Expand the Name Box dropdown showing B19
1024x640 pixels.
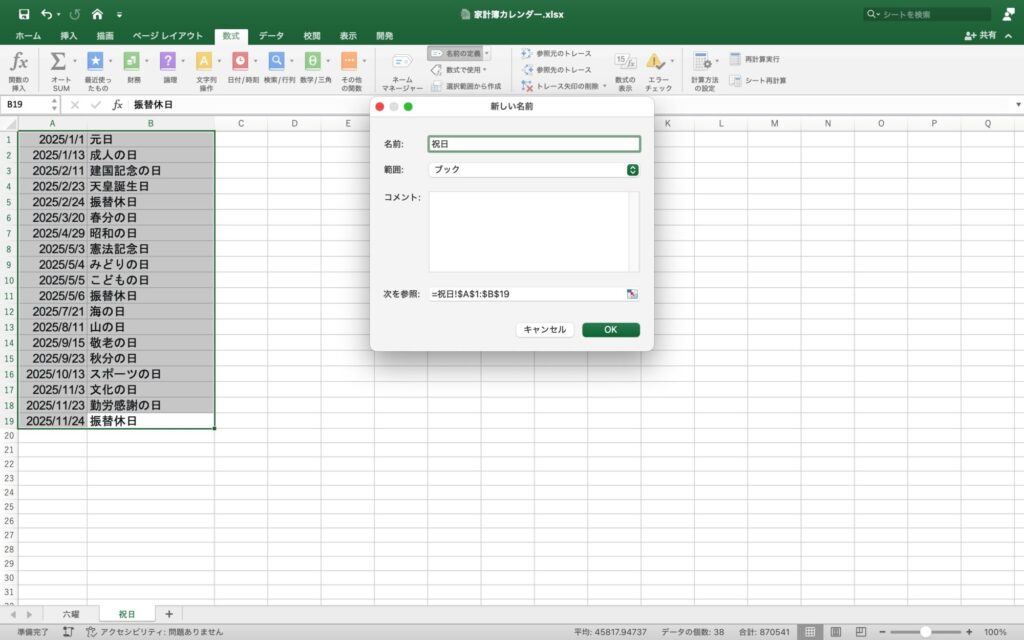coord(54,104)
